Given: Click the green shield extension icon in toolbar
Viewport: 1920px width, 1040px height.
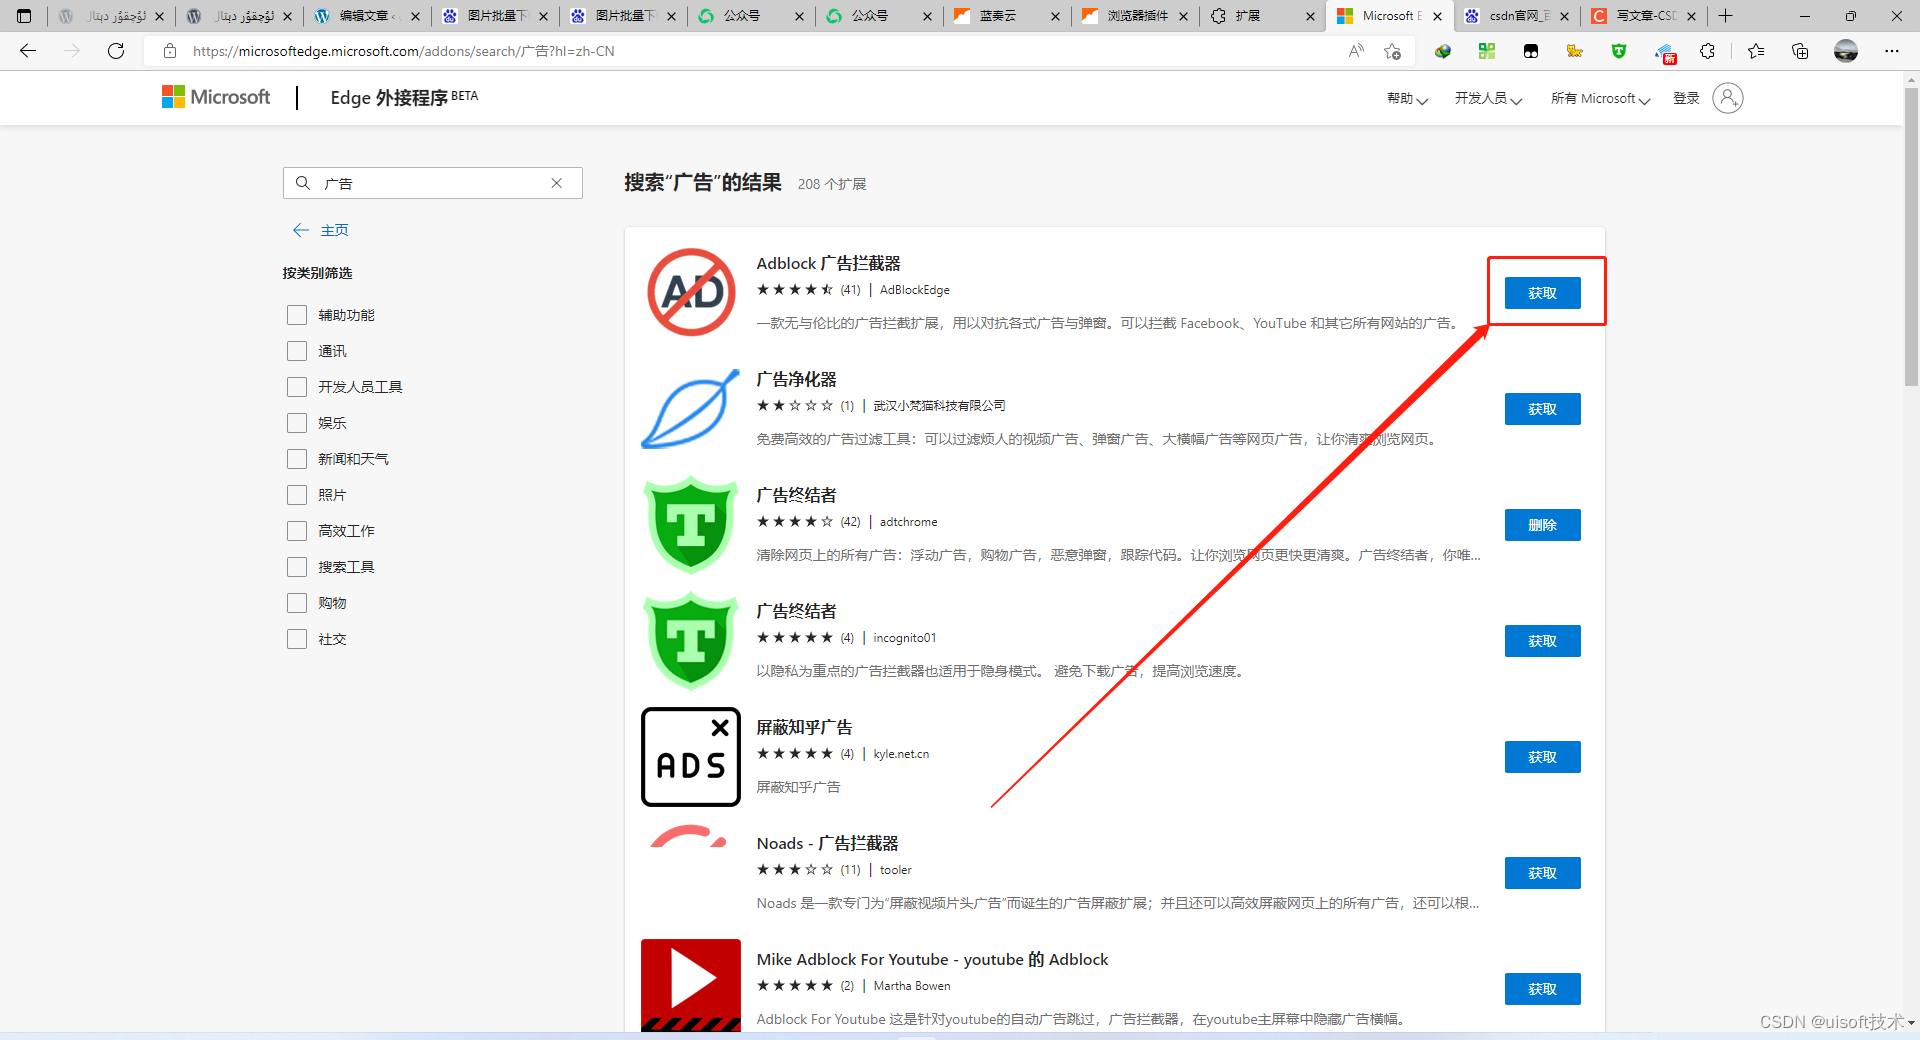Looking at the screenshot, I should 1619,51.
